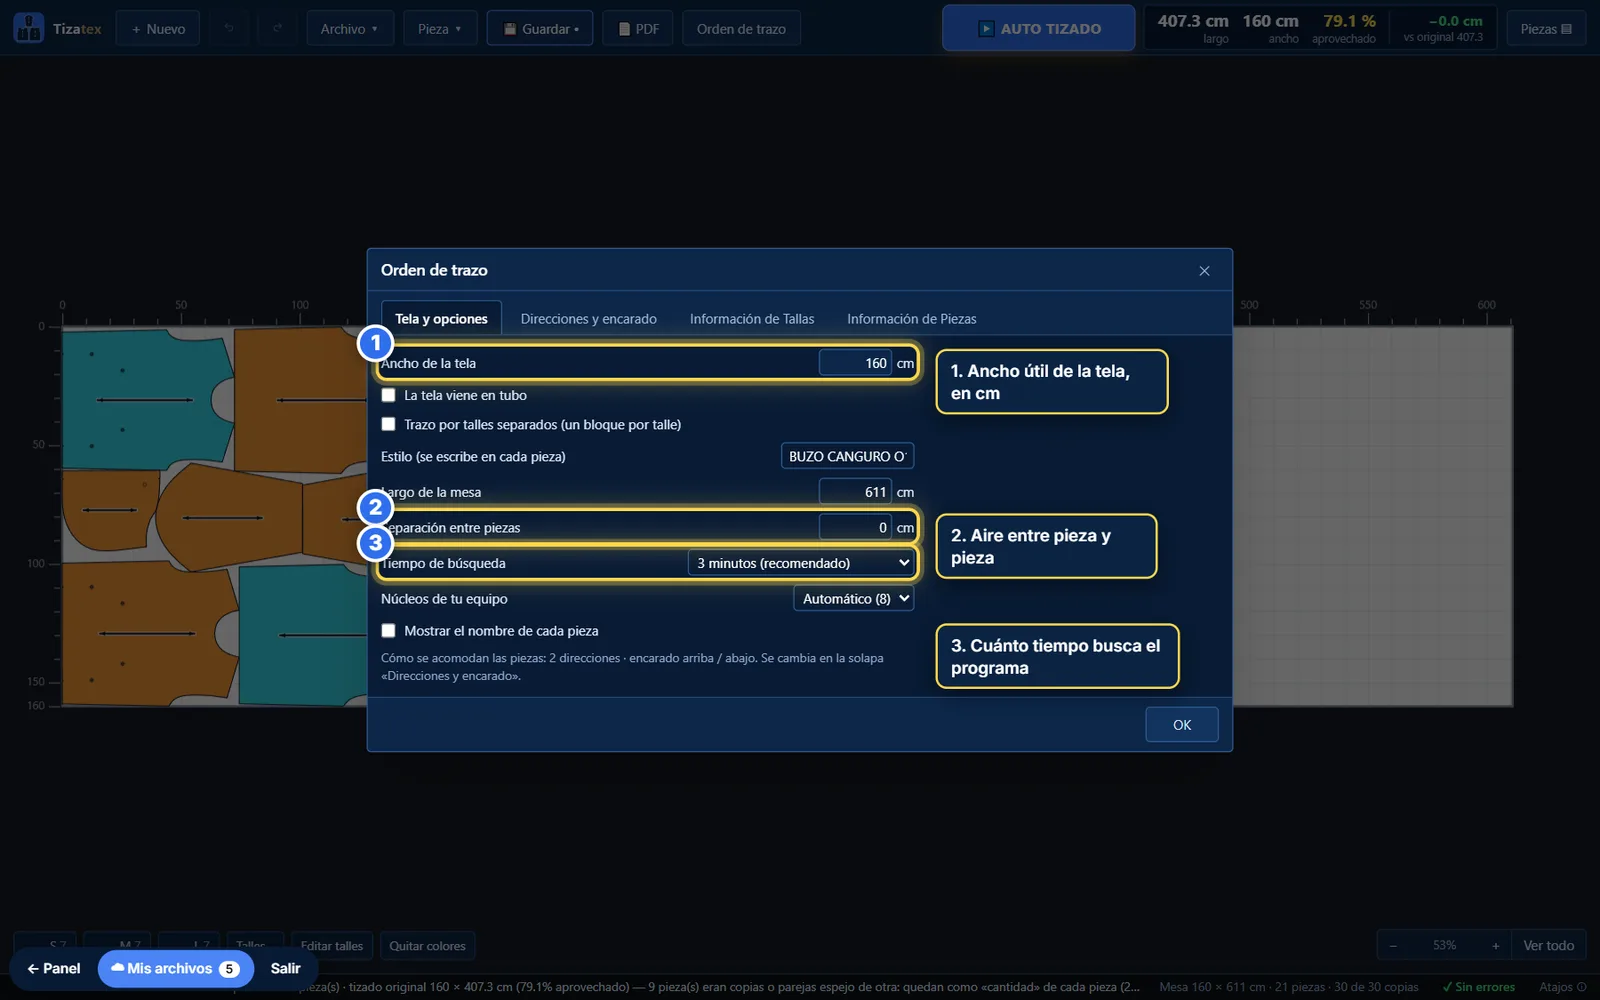Start the AUTO TIZADO play button
Viewport: 1600px width, 1000px height.
1039,28
